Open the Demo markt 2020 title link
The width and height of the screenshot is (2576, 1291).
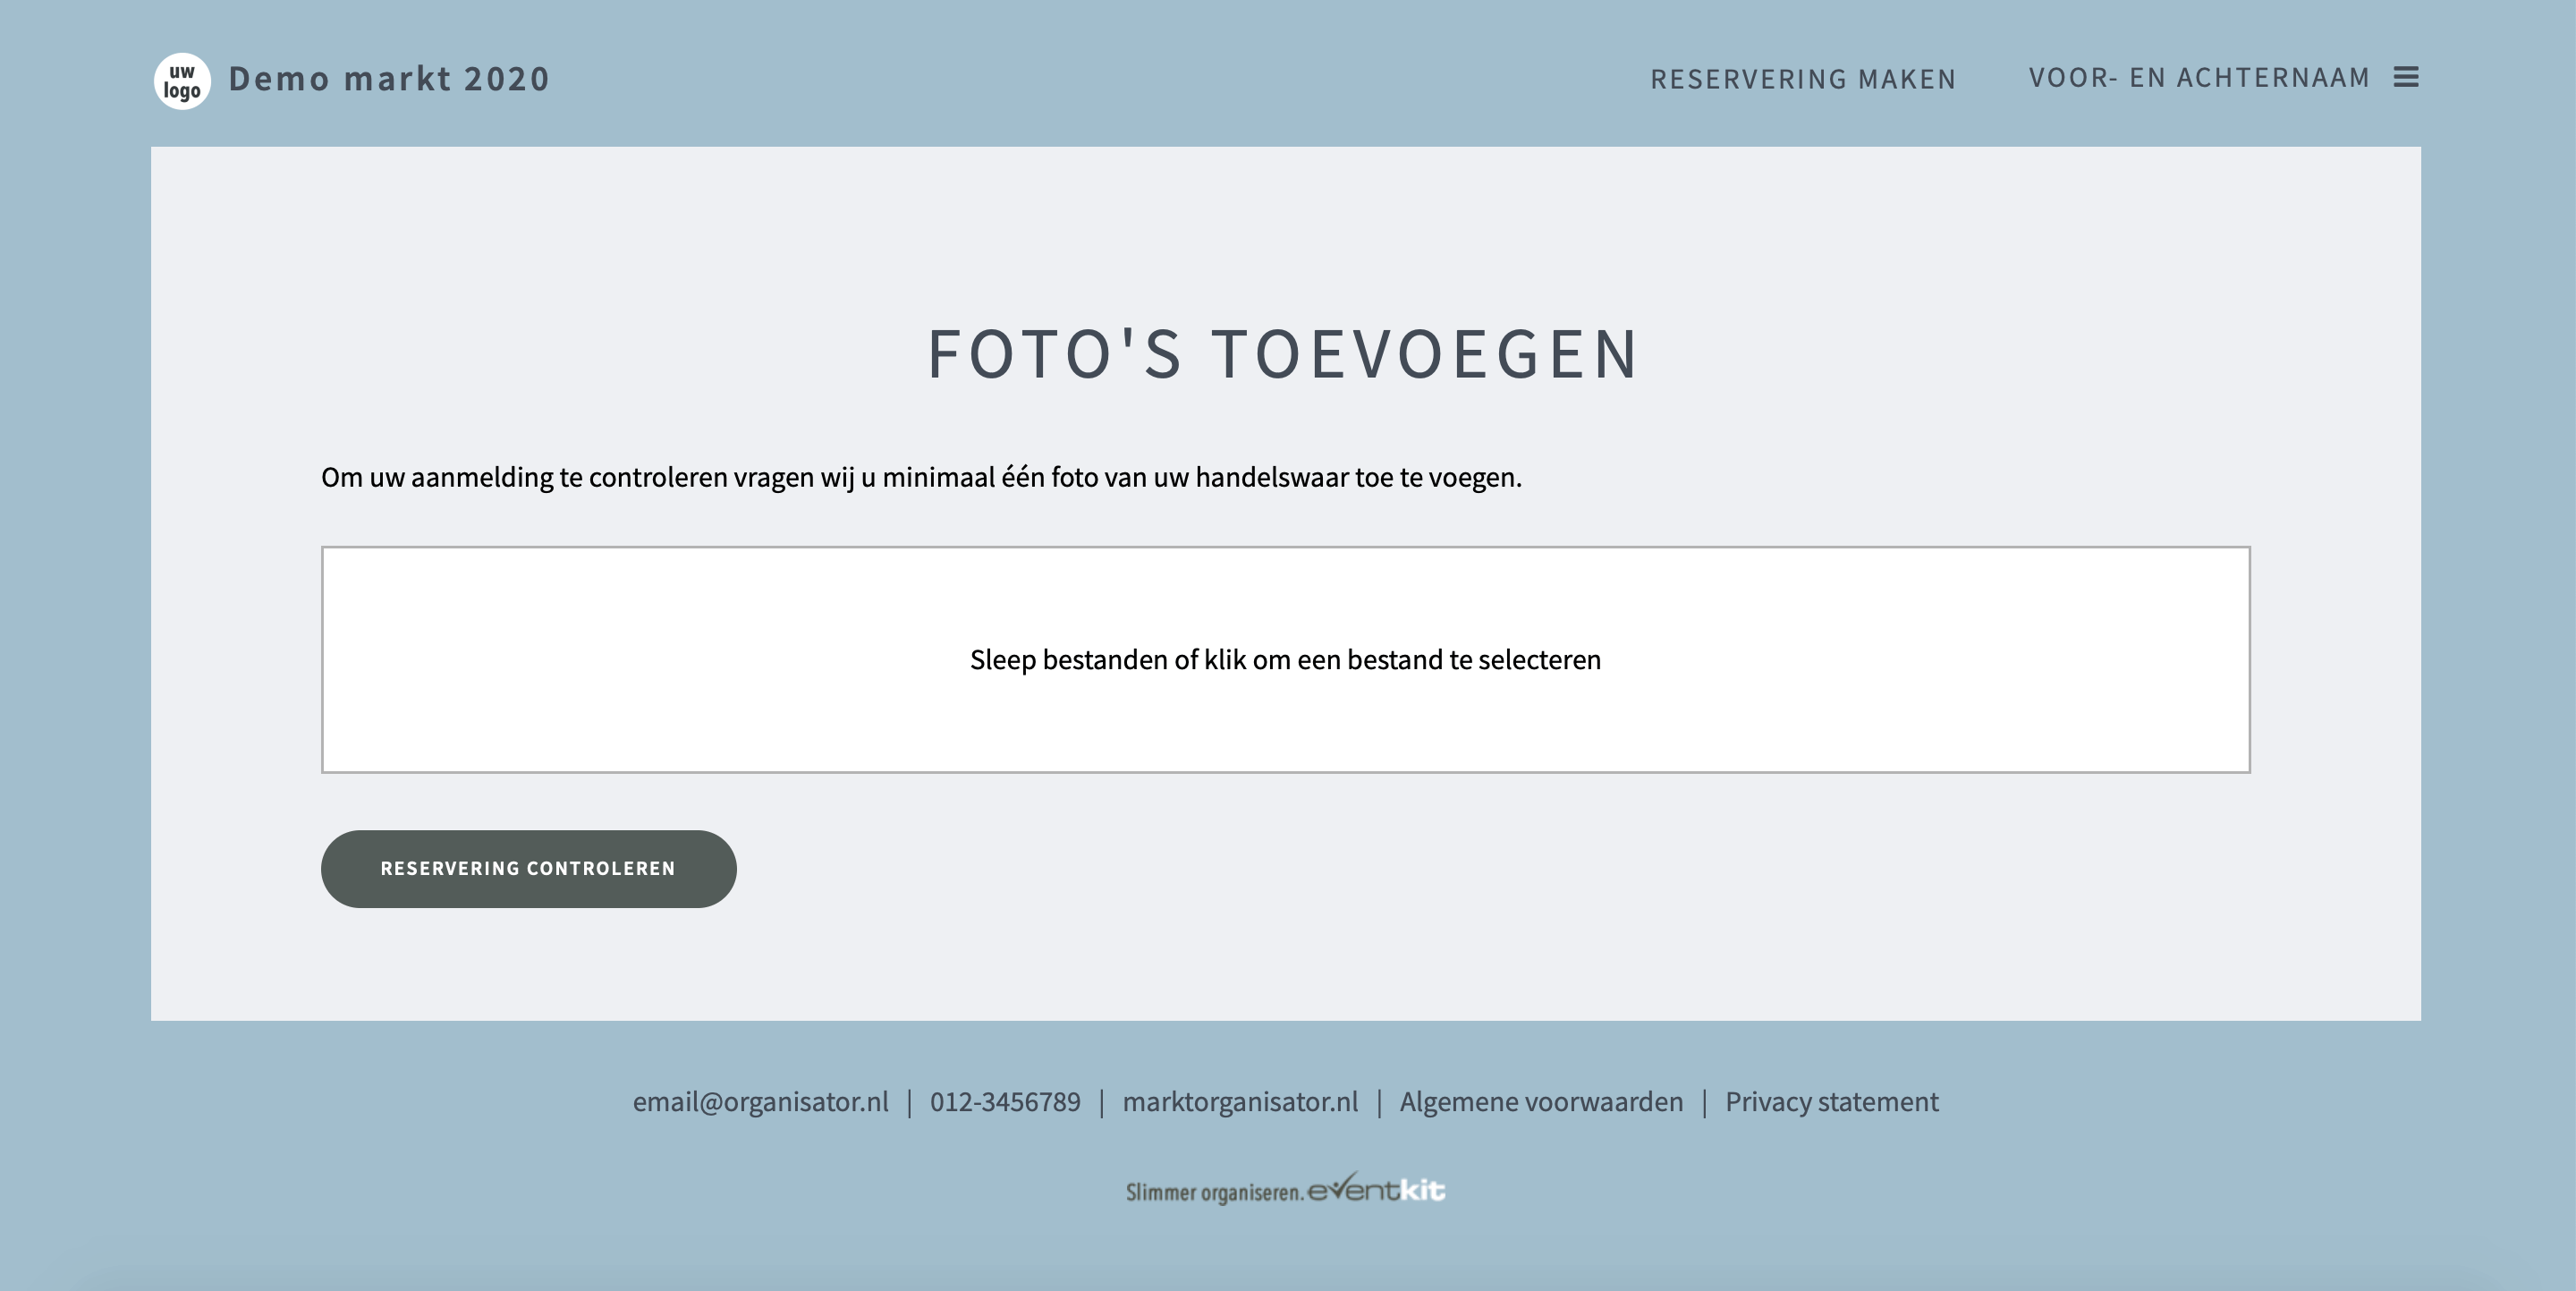(x=389, y=79)
